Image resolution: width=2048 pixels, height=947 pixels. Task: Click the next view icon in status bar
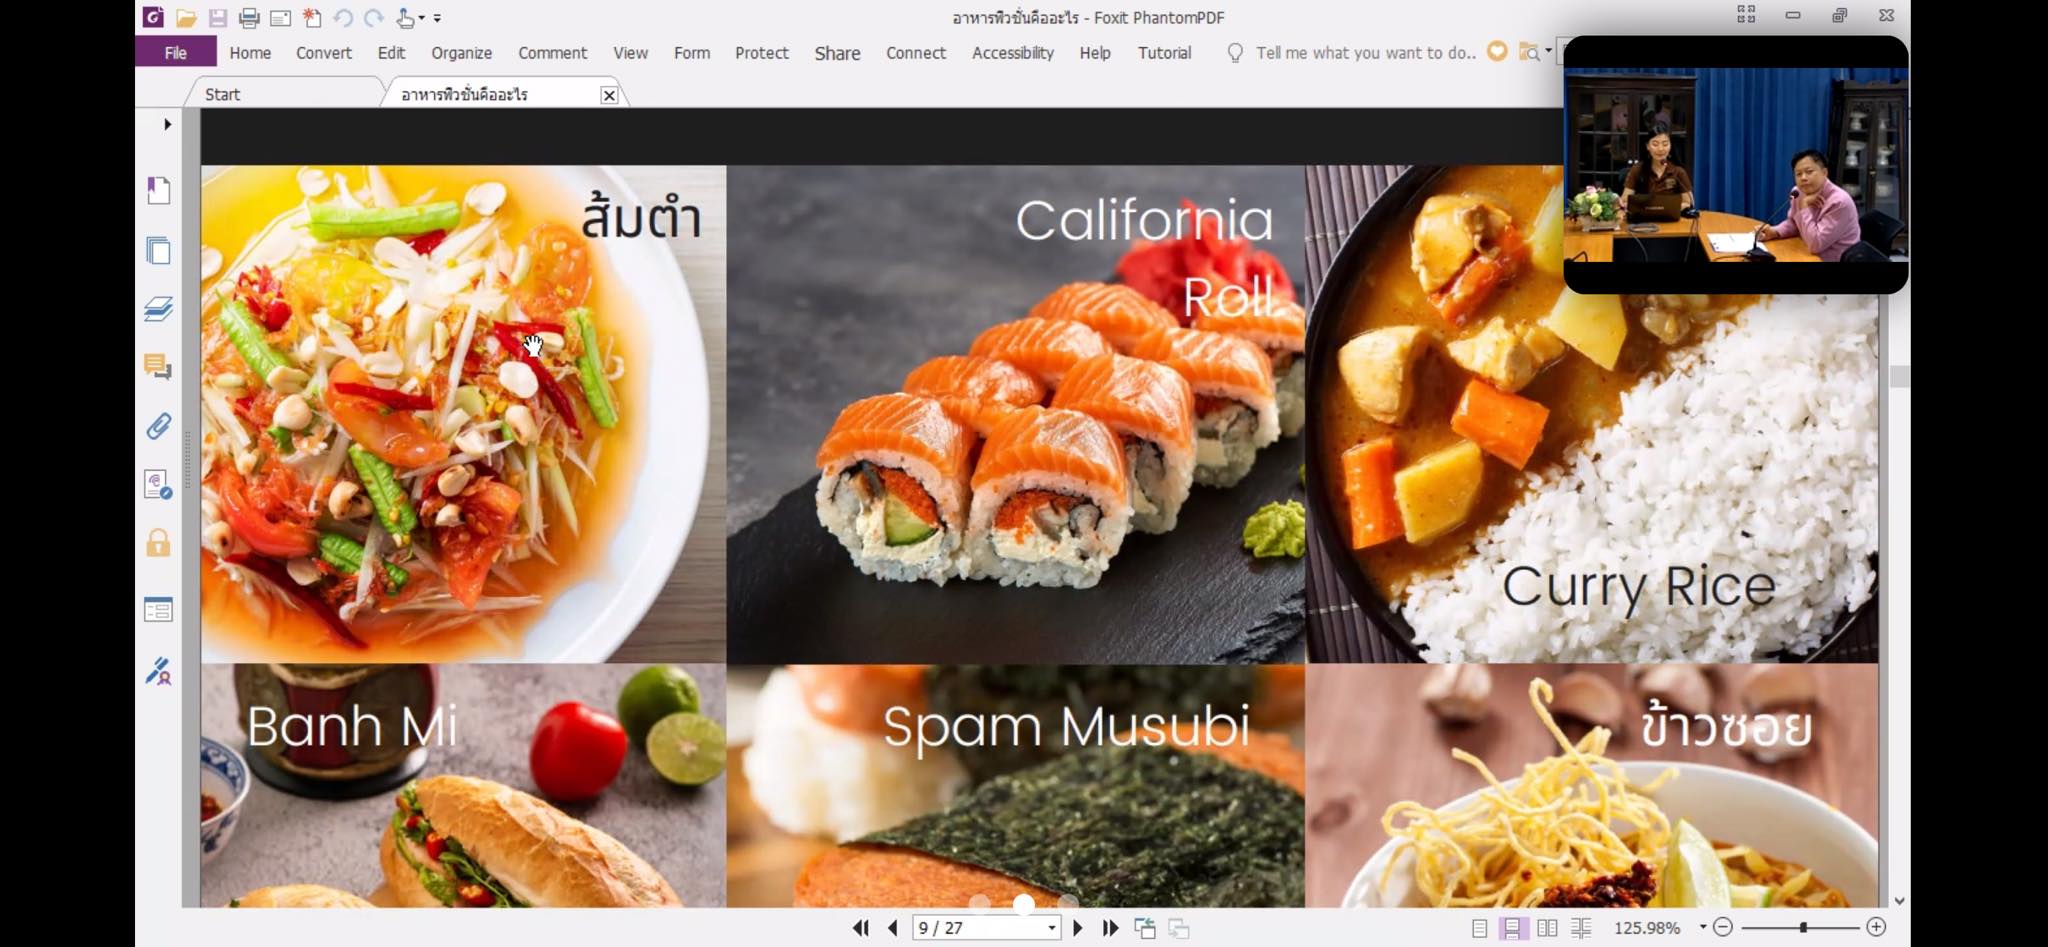[x=1179, y=928]
